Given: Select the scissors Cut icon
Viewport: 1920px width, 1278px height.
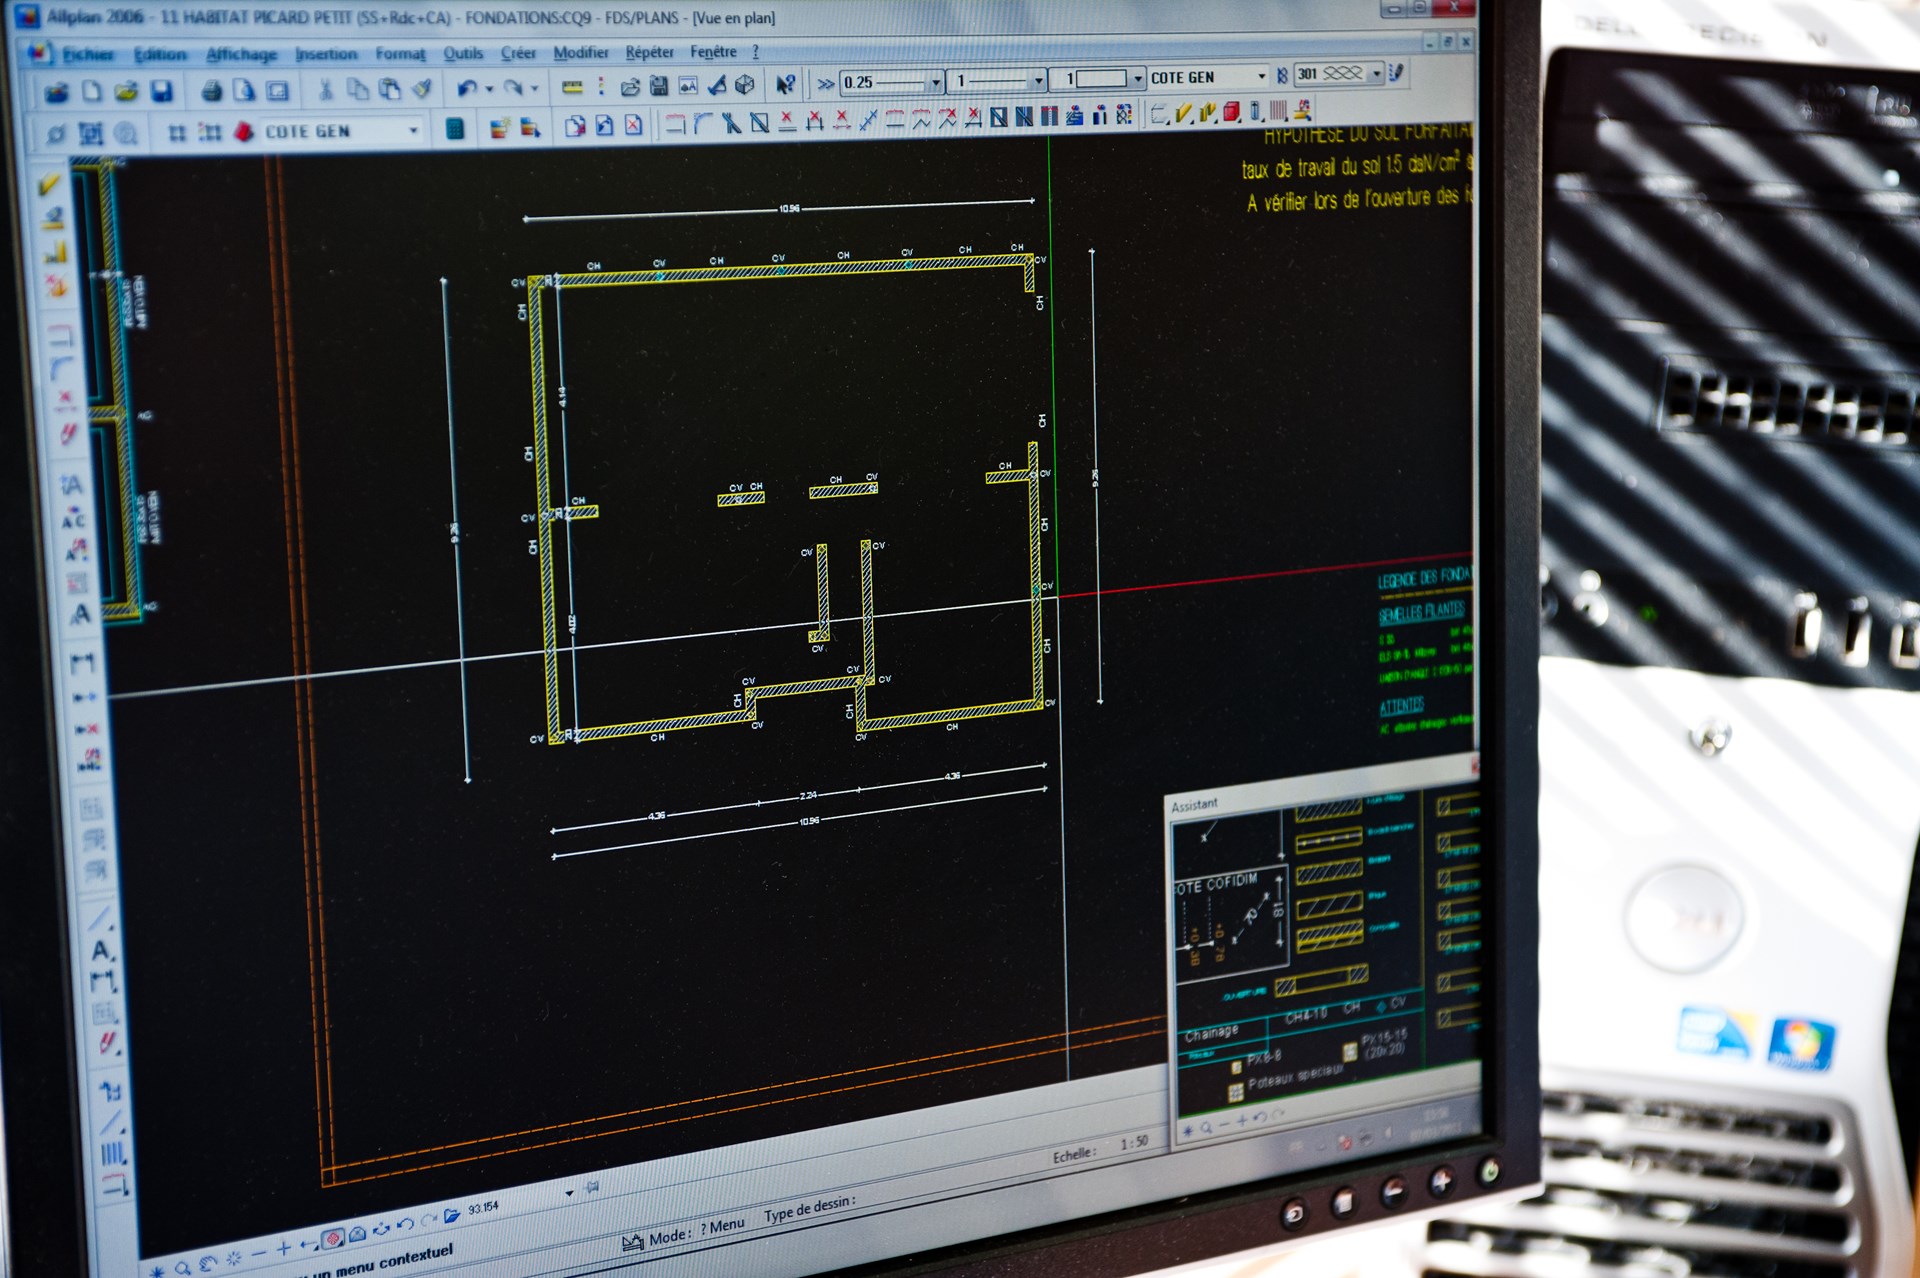Looking at the screenshot, I should (325, 90).
